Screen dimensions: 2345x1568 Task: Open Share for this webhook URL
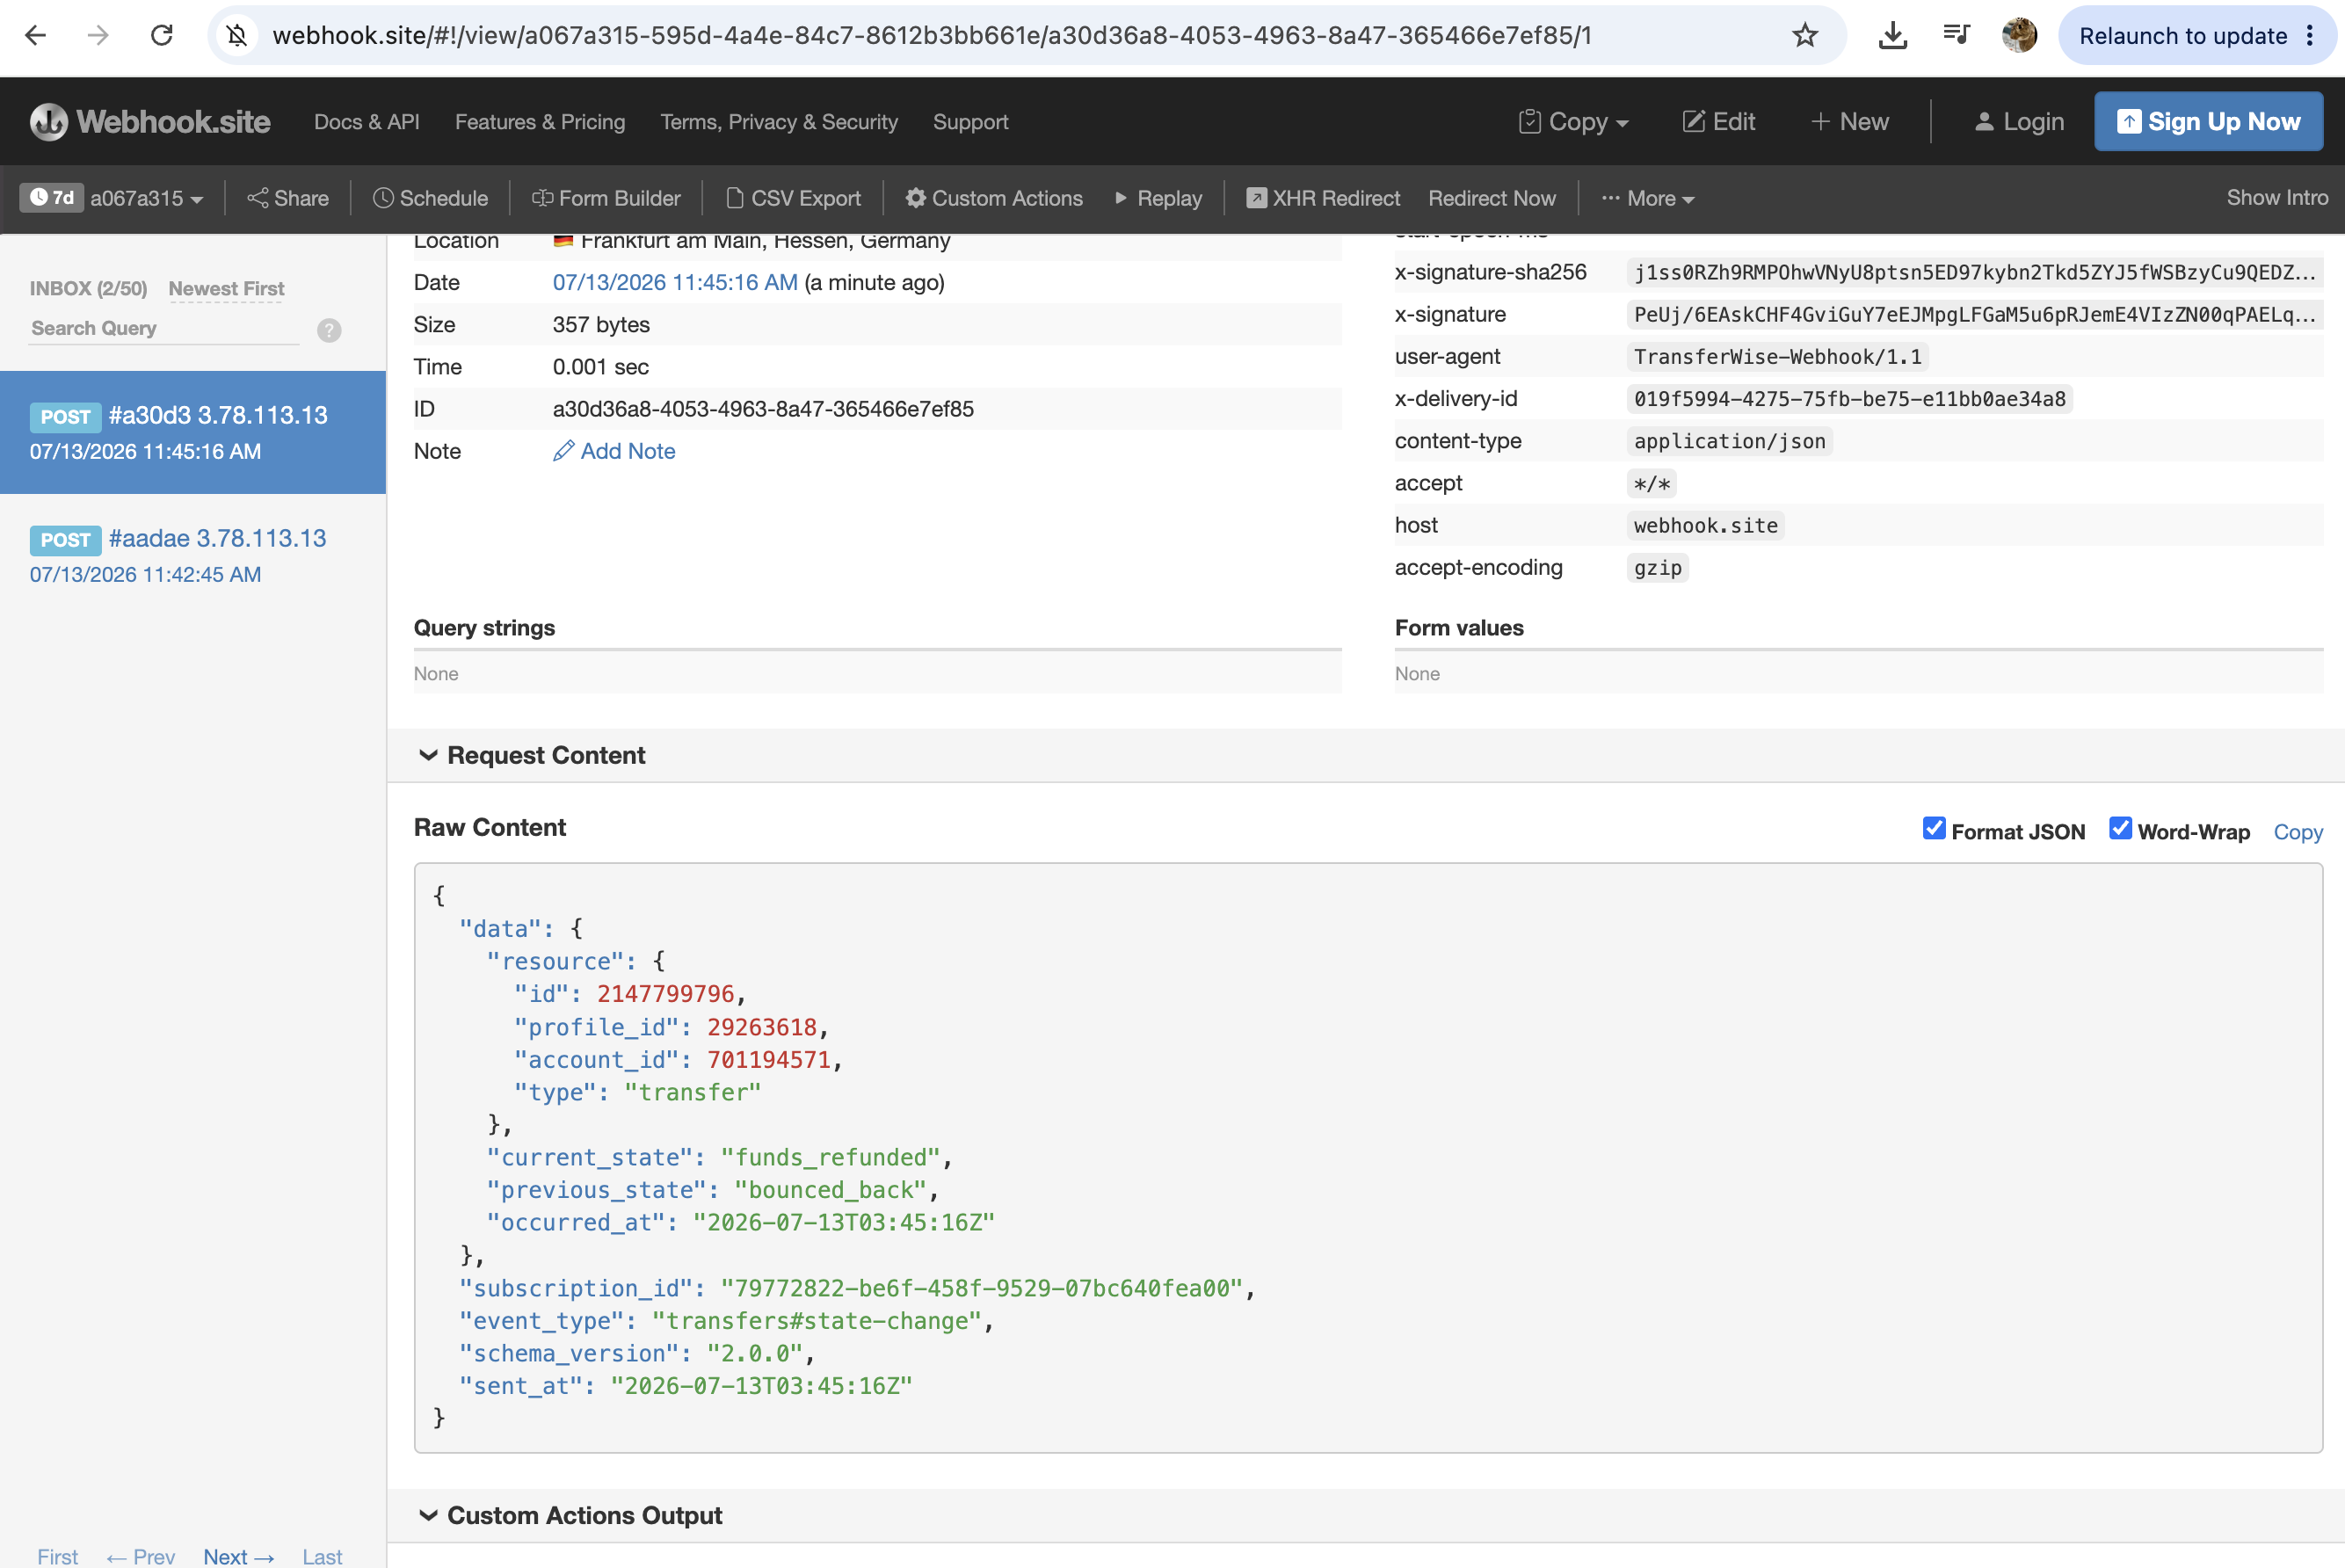point(288,198)
